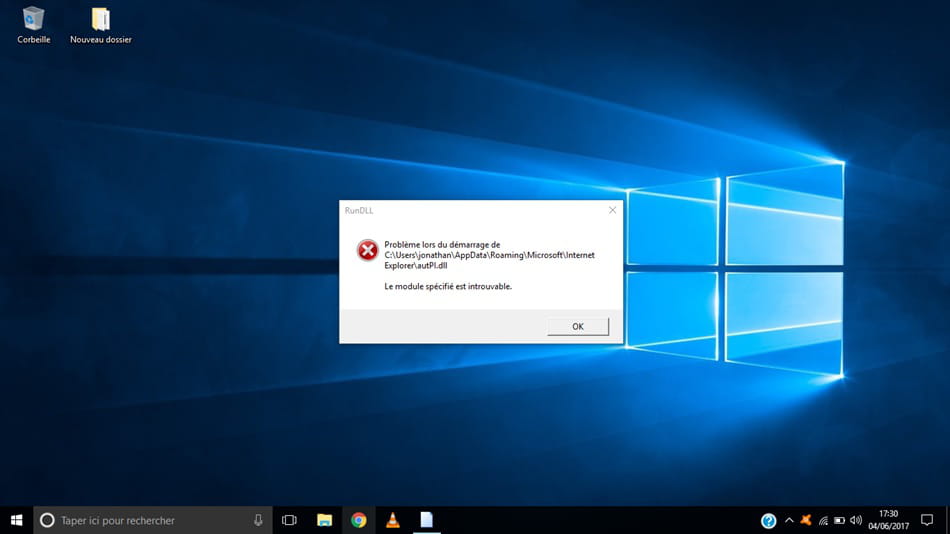Image resolution: width=950 pixels, height=534 pixels.
Task: Focus the 'Taper ici pour rechercher' search box
Action: tap(153, 520)
